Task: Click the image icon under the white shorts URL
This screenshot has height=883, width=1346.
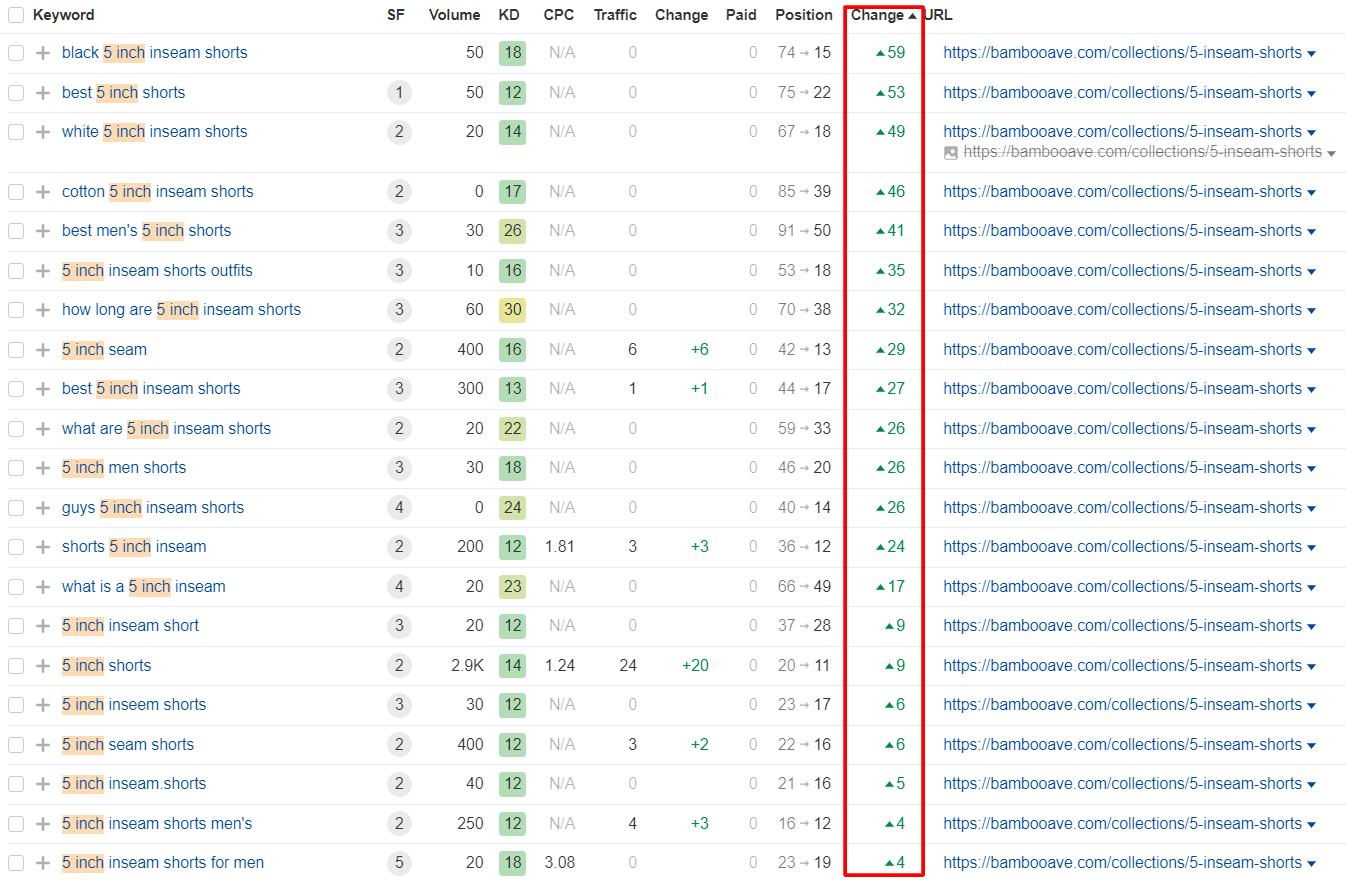Action: [x=951, y=153]
